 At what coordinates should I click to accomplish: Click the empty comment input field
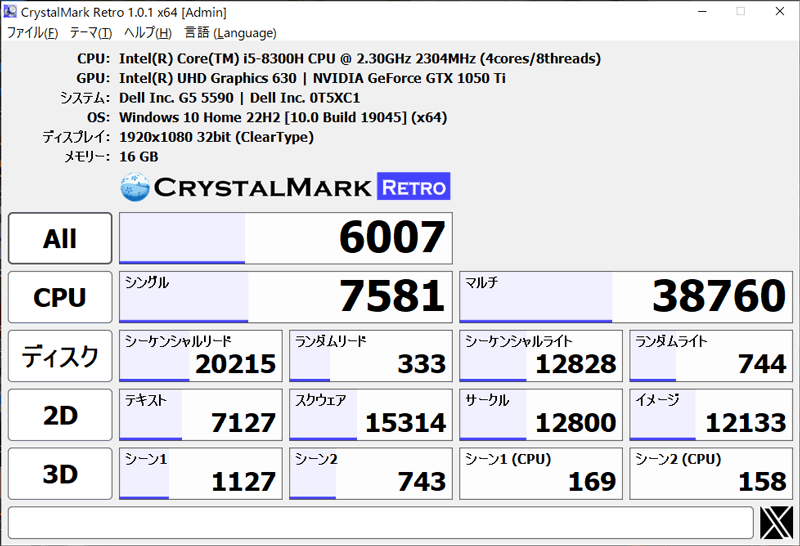click(381, 523)
